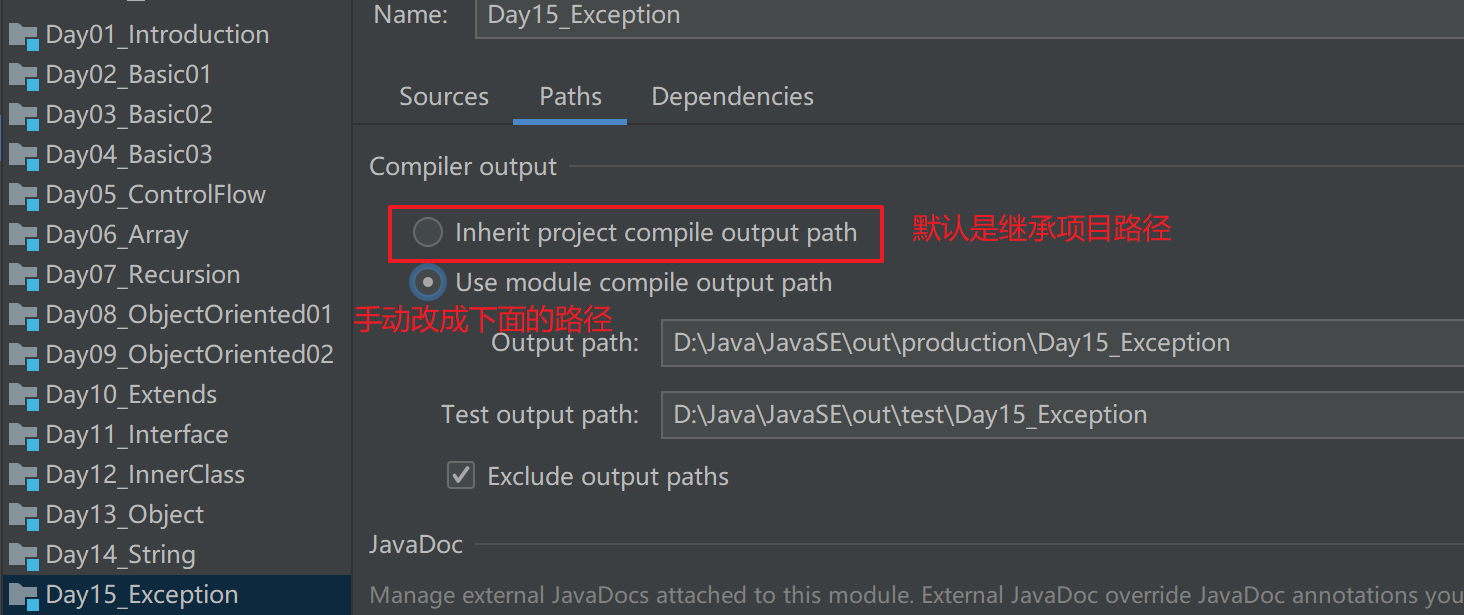This screenshot has height=615, width=1464.
Task: Click the Day05_ControlFlow module folder icon
Action: coord(23,196)
